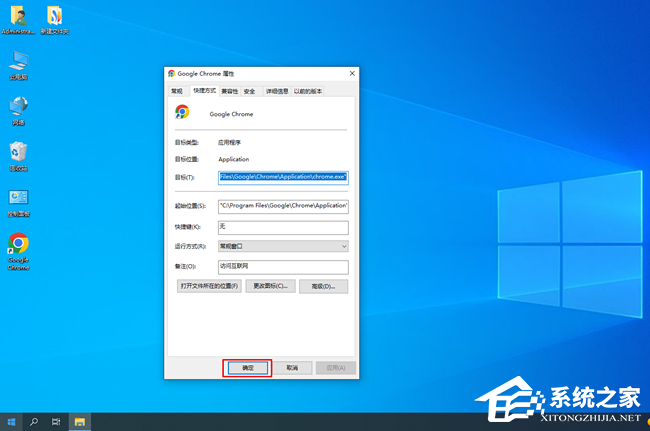This screenshot has width=650, height=431.
Task: Click the Windows Start button
Action: click(x=12, y=421)
